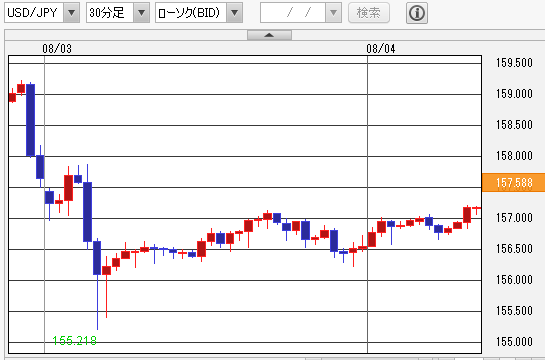This screenshot has height=360, width=545.
Task: Click the 159.500 price axis label
Action: [x=514, y=63]
